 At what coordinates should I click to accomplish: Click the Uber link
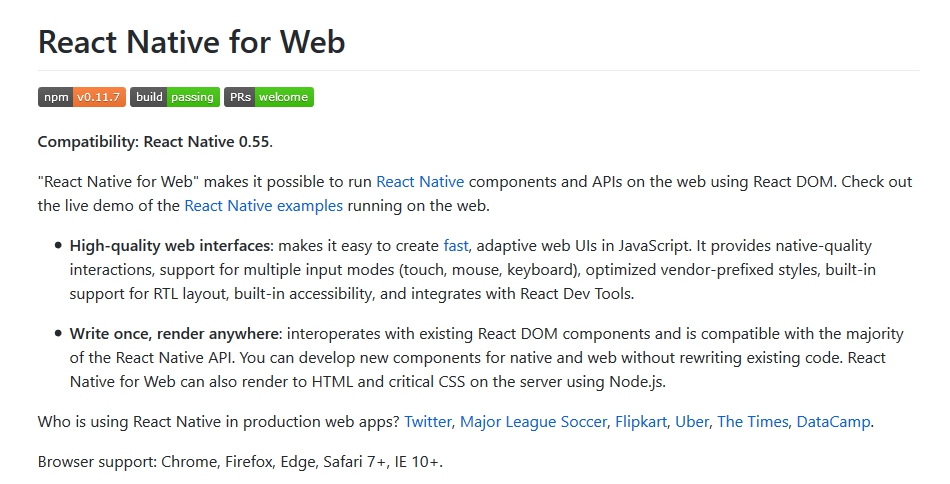coord(692,422)
